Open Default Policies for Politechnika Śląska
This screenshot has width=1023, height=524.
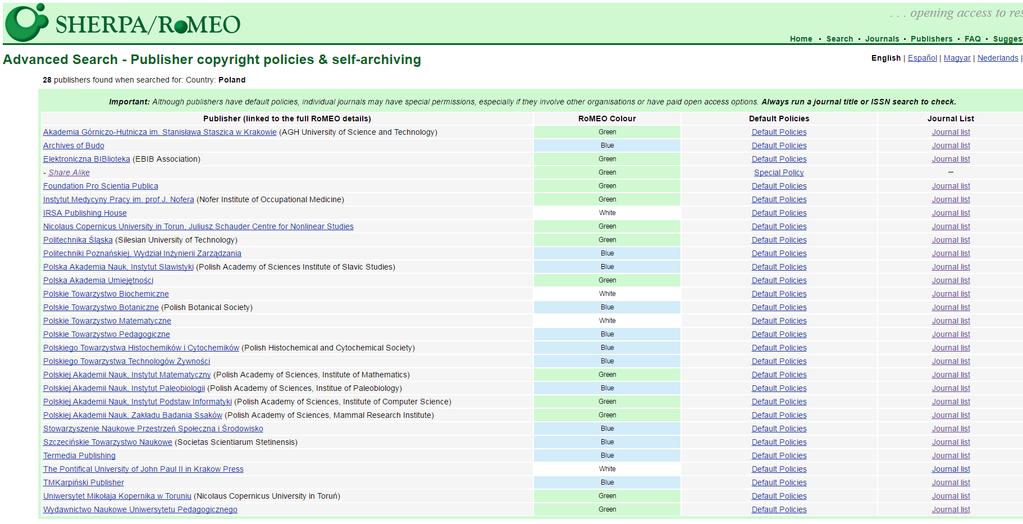click(x=779, y=240)
